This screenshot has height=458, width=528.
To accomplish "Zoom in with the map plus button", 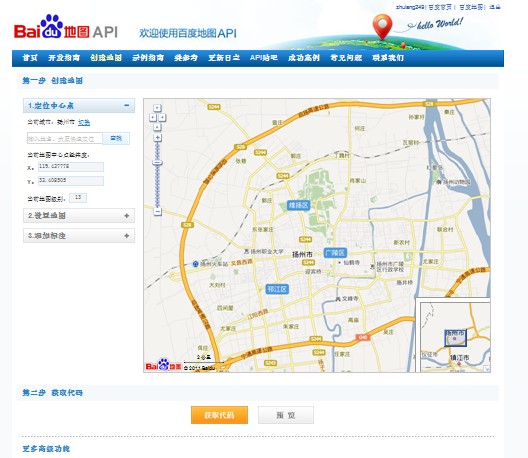I will click(157, 137).
